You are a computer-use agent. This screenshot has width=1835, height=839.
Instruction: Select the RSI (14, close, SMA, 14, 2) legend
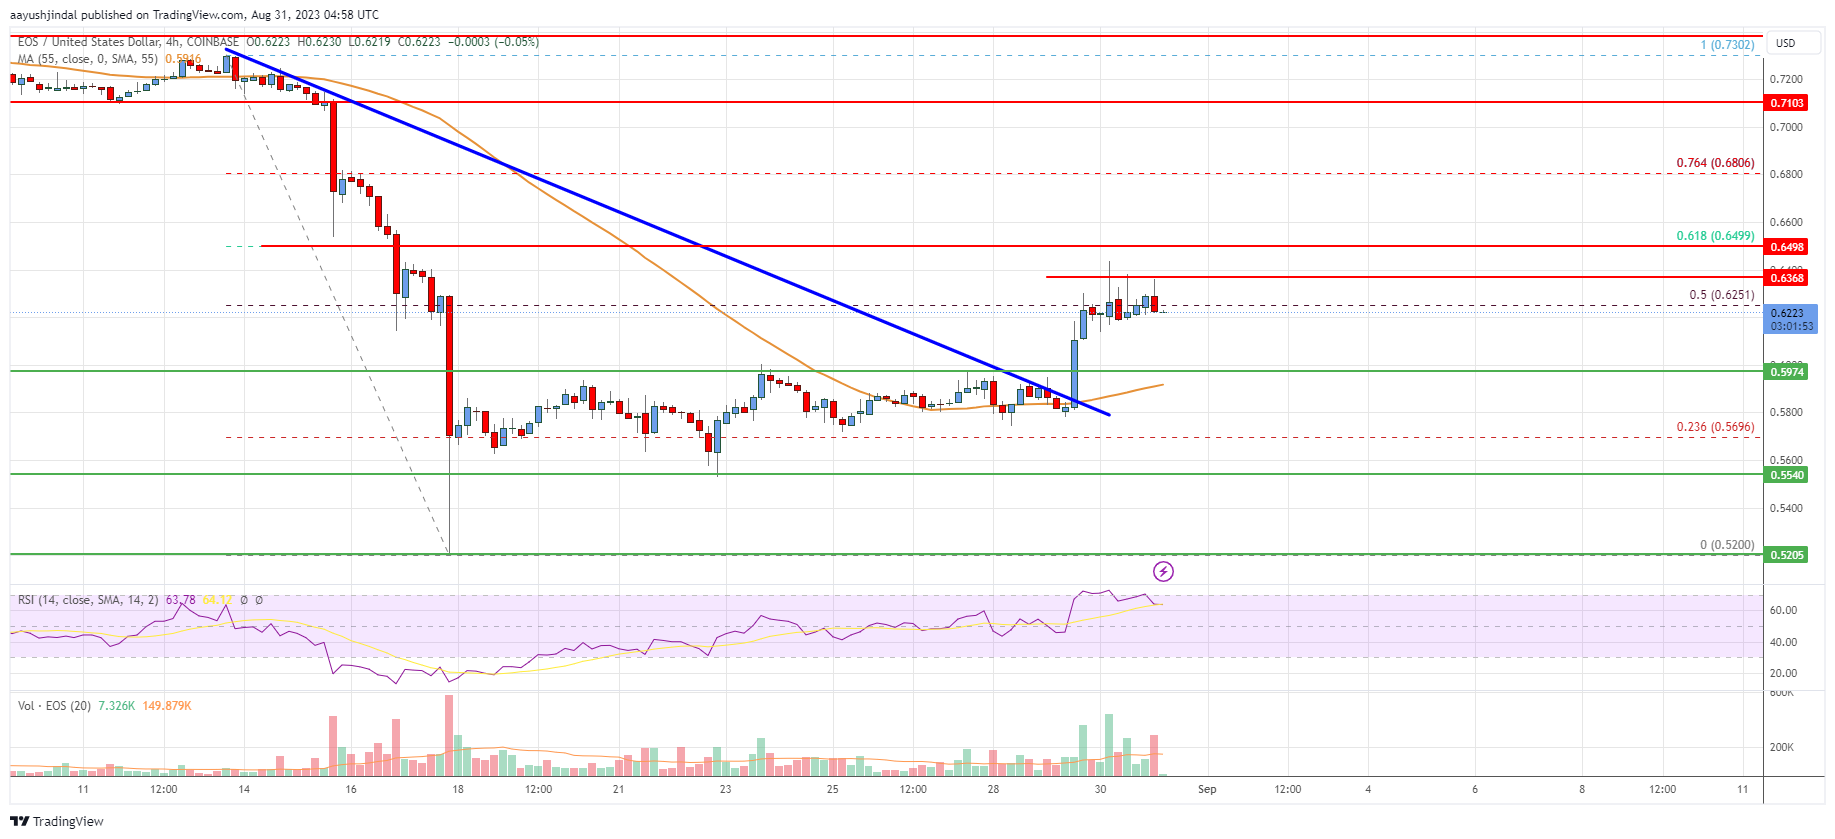[x=88, y=600]
